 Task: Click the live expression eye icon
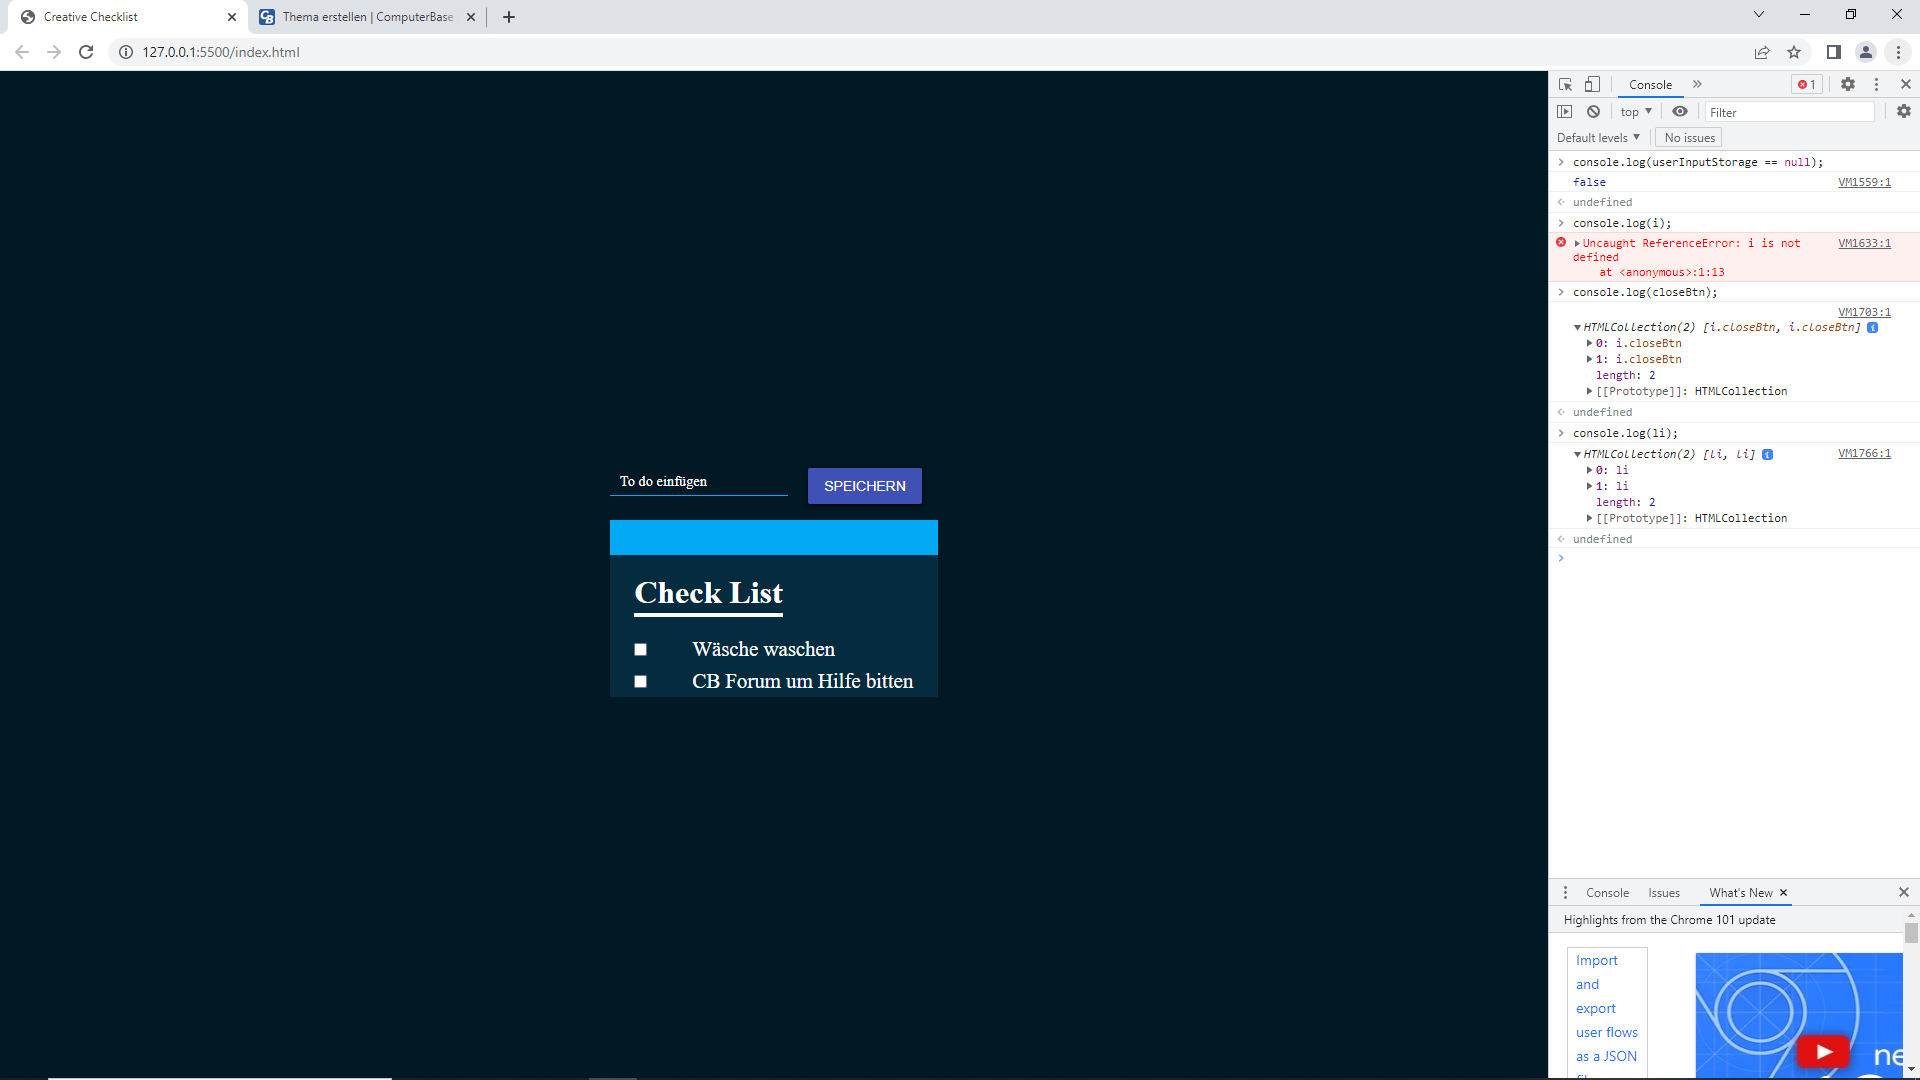click(1680, 112)
